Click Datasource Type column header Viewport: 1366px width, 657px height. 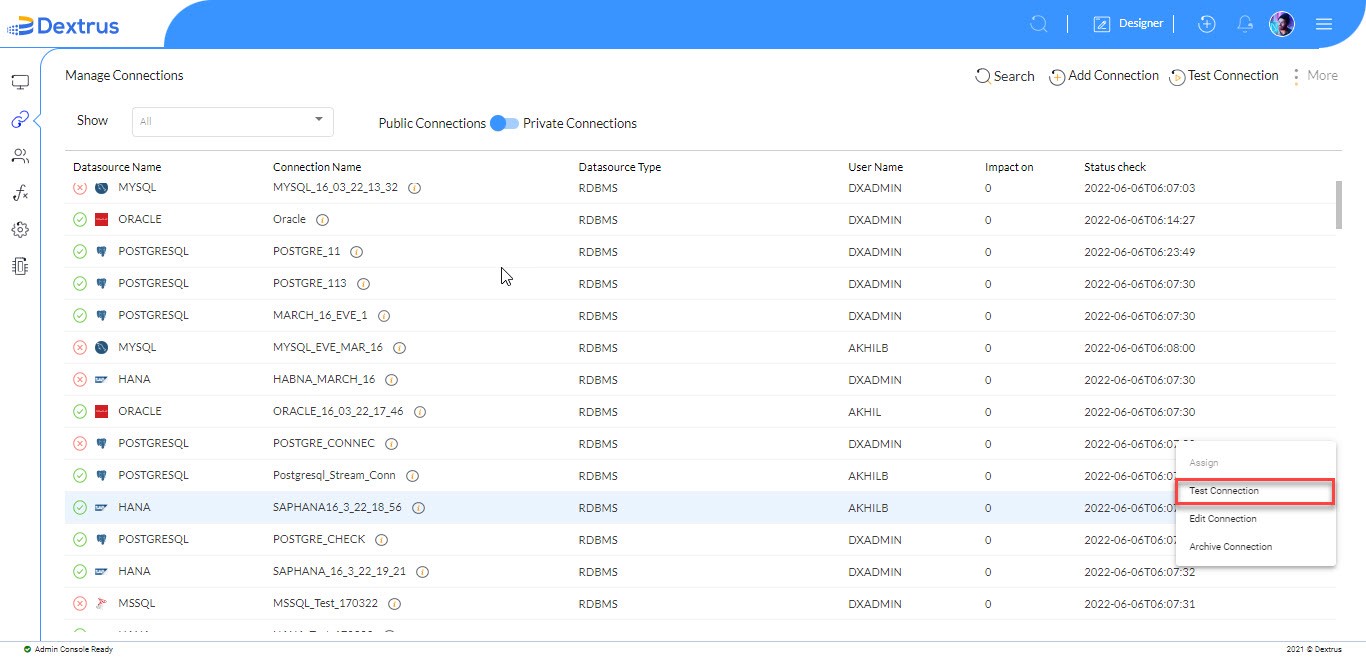[620, 167]
